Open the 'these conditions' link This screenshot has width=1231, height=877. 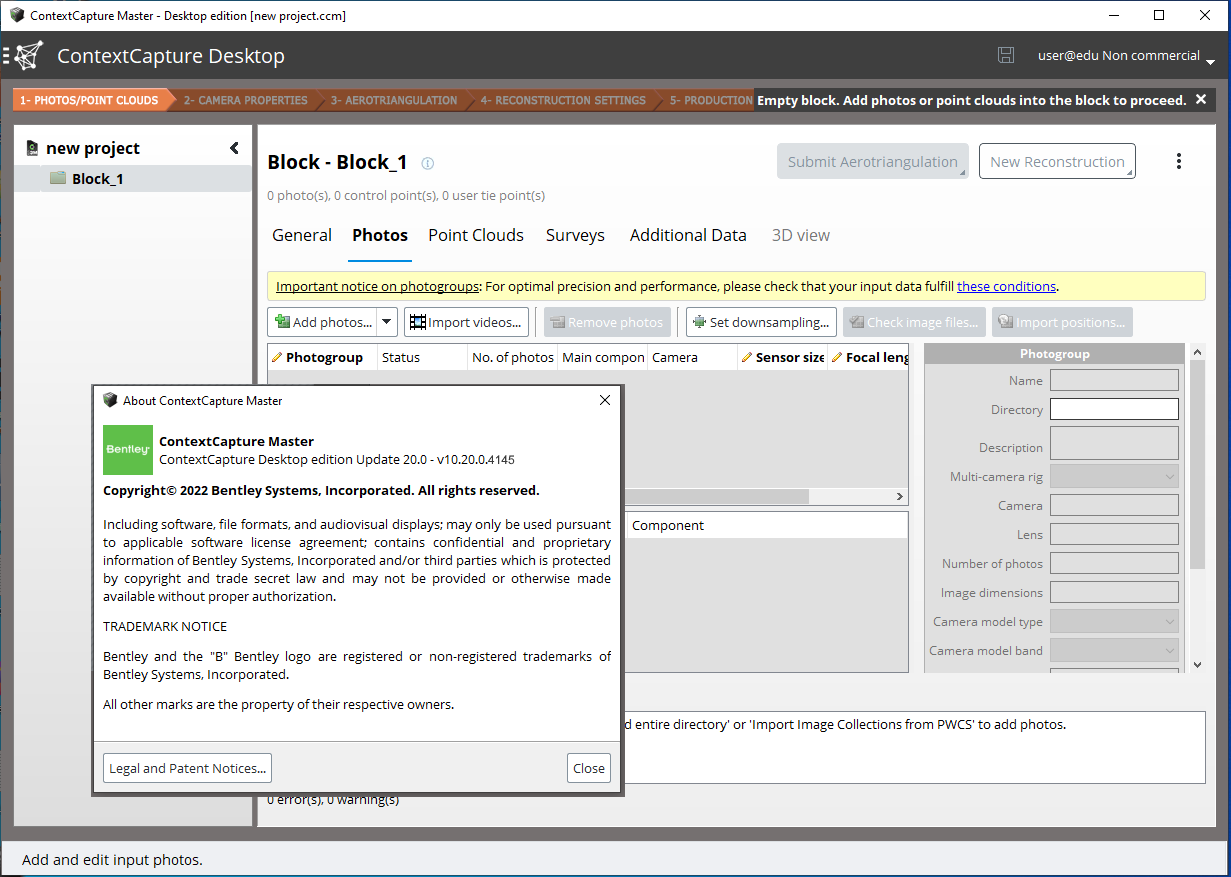(x=1006, y=286)
